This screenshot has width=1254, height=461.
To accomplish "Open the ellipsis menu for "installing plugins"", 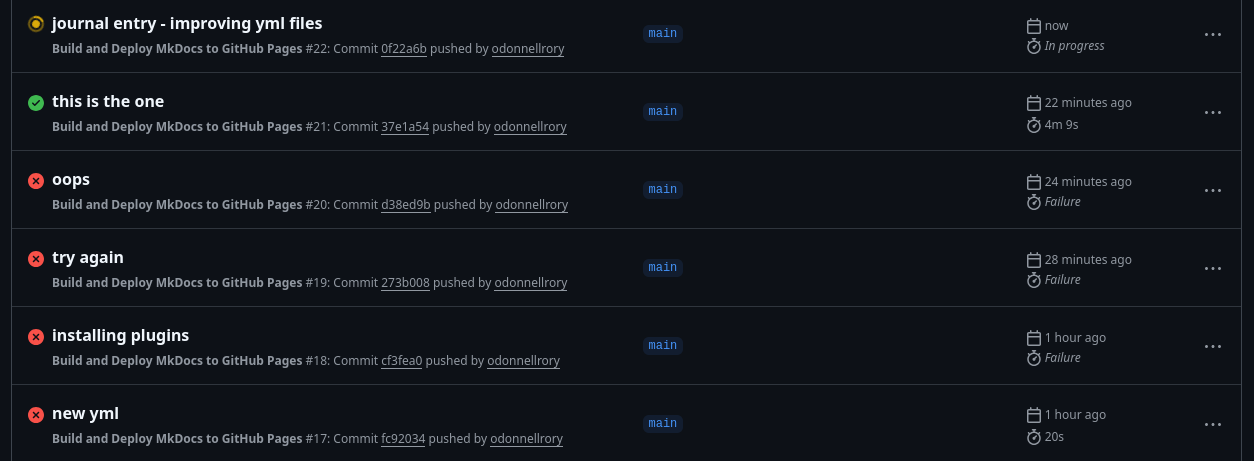I will click(x=1212, y=346).
